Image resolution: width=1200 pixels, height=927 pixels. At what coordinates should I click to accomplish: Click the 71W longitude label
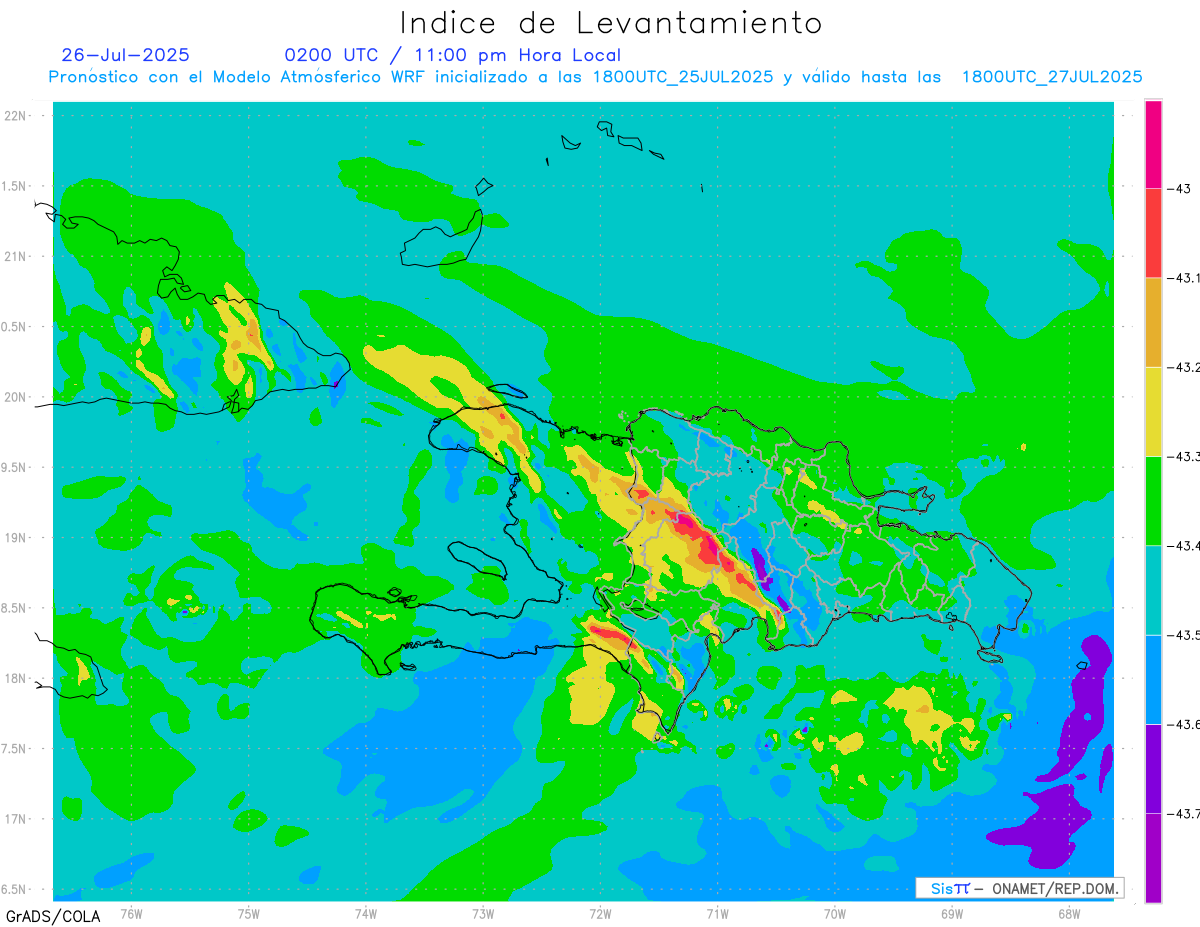pos(717,913)
